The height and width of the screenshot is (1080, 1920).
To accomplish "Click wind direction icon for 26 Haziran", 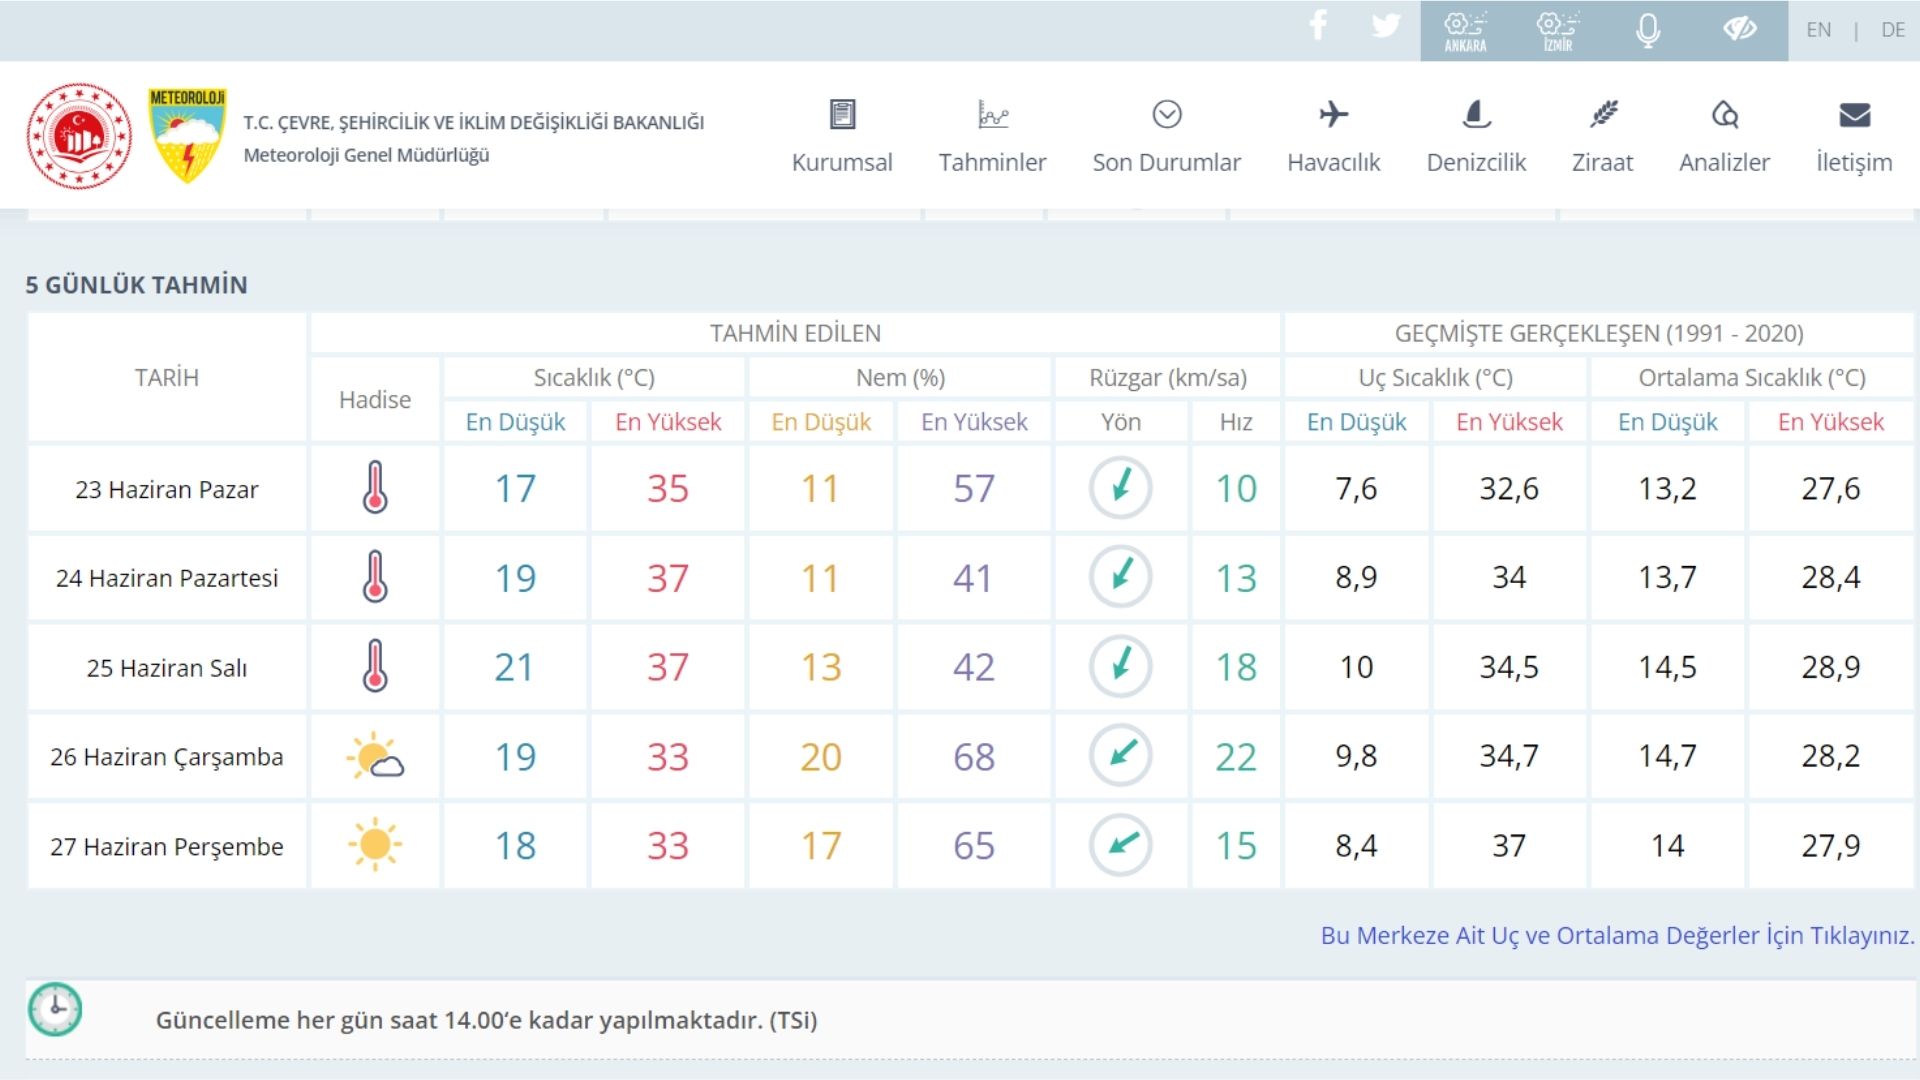I will [1120, 756].
